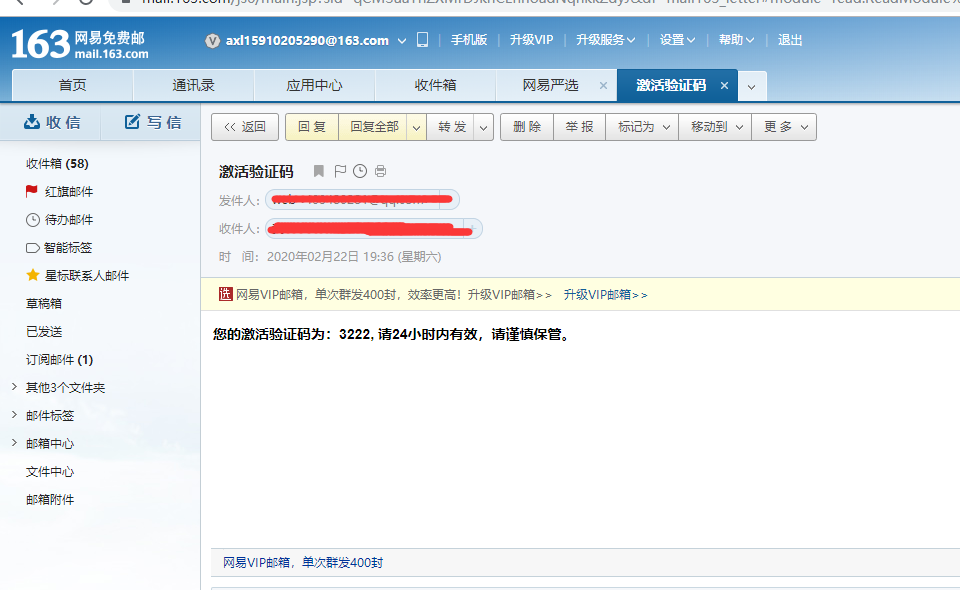Open the 标记为 dropdown
This screenshot has height=590, width=960.
[x=642, y=127]
